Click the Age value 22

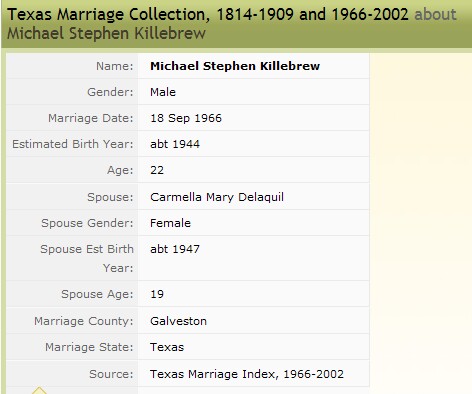[157, 170]
